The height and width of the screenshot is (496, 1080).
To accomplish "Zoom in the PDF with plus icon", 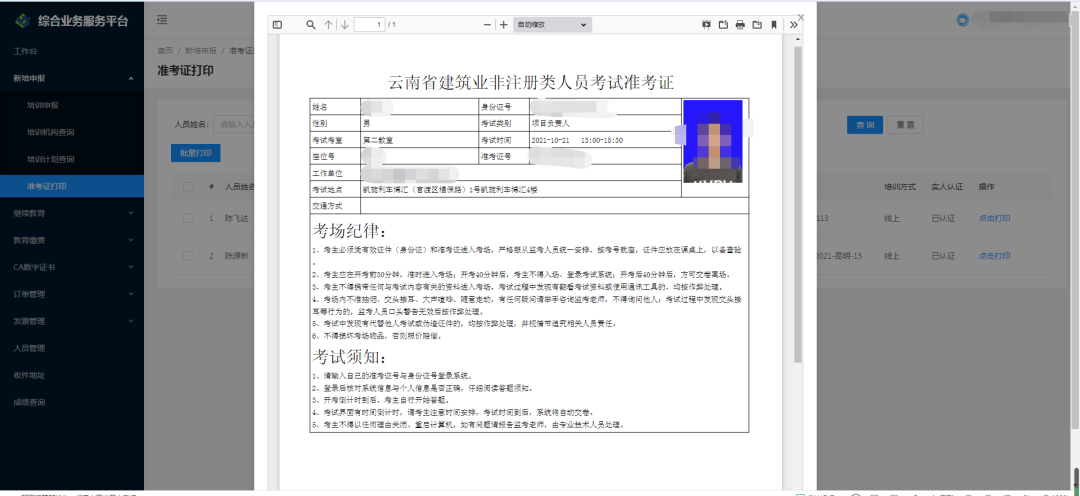I will tap(503, 24).
